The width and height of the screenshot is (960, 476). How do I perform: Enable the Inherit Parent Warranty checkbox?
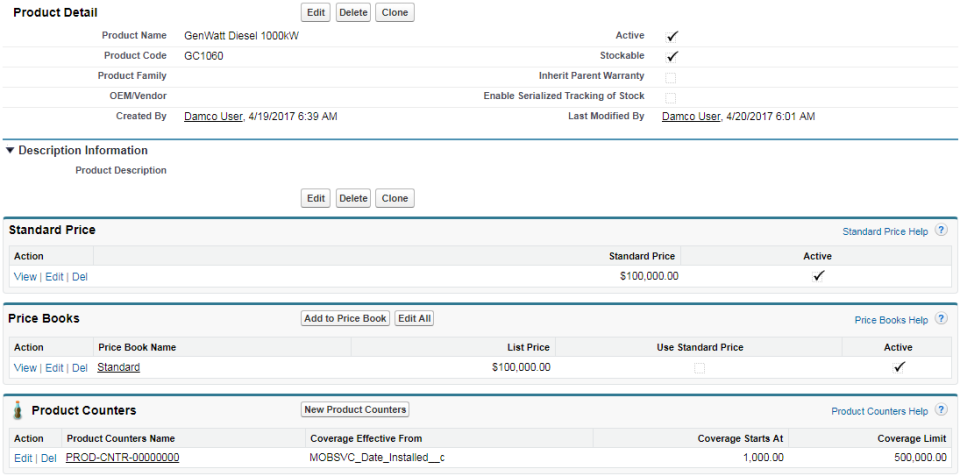pos(671,77)
